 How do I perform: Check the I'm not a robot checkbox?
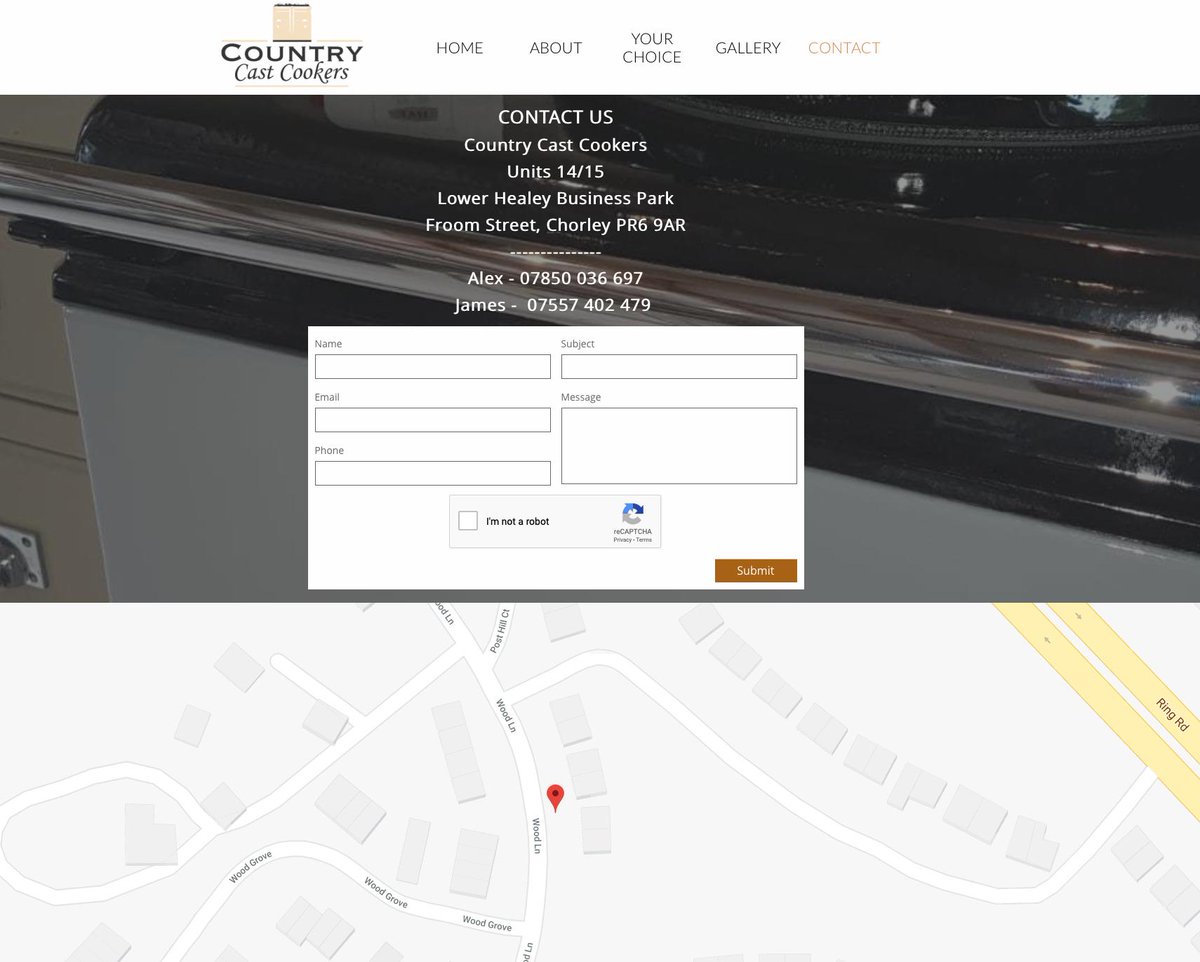468,521
